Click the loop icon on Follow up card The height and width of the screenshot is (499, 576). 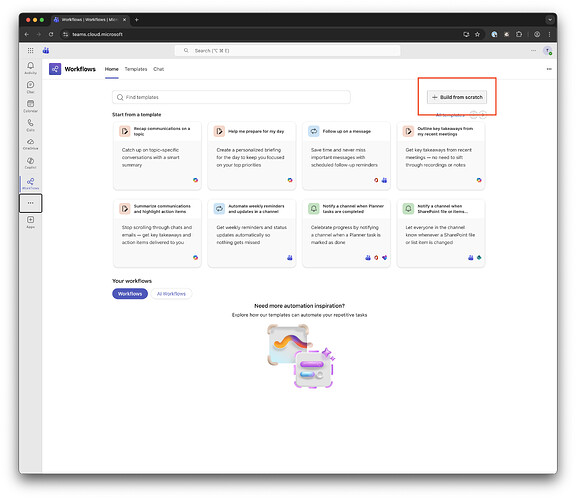(314, 131)
